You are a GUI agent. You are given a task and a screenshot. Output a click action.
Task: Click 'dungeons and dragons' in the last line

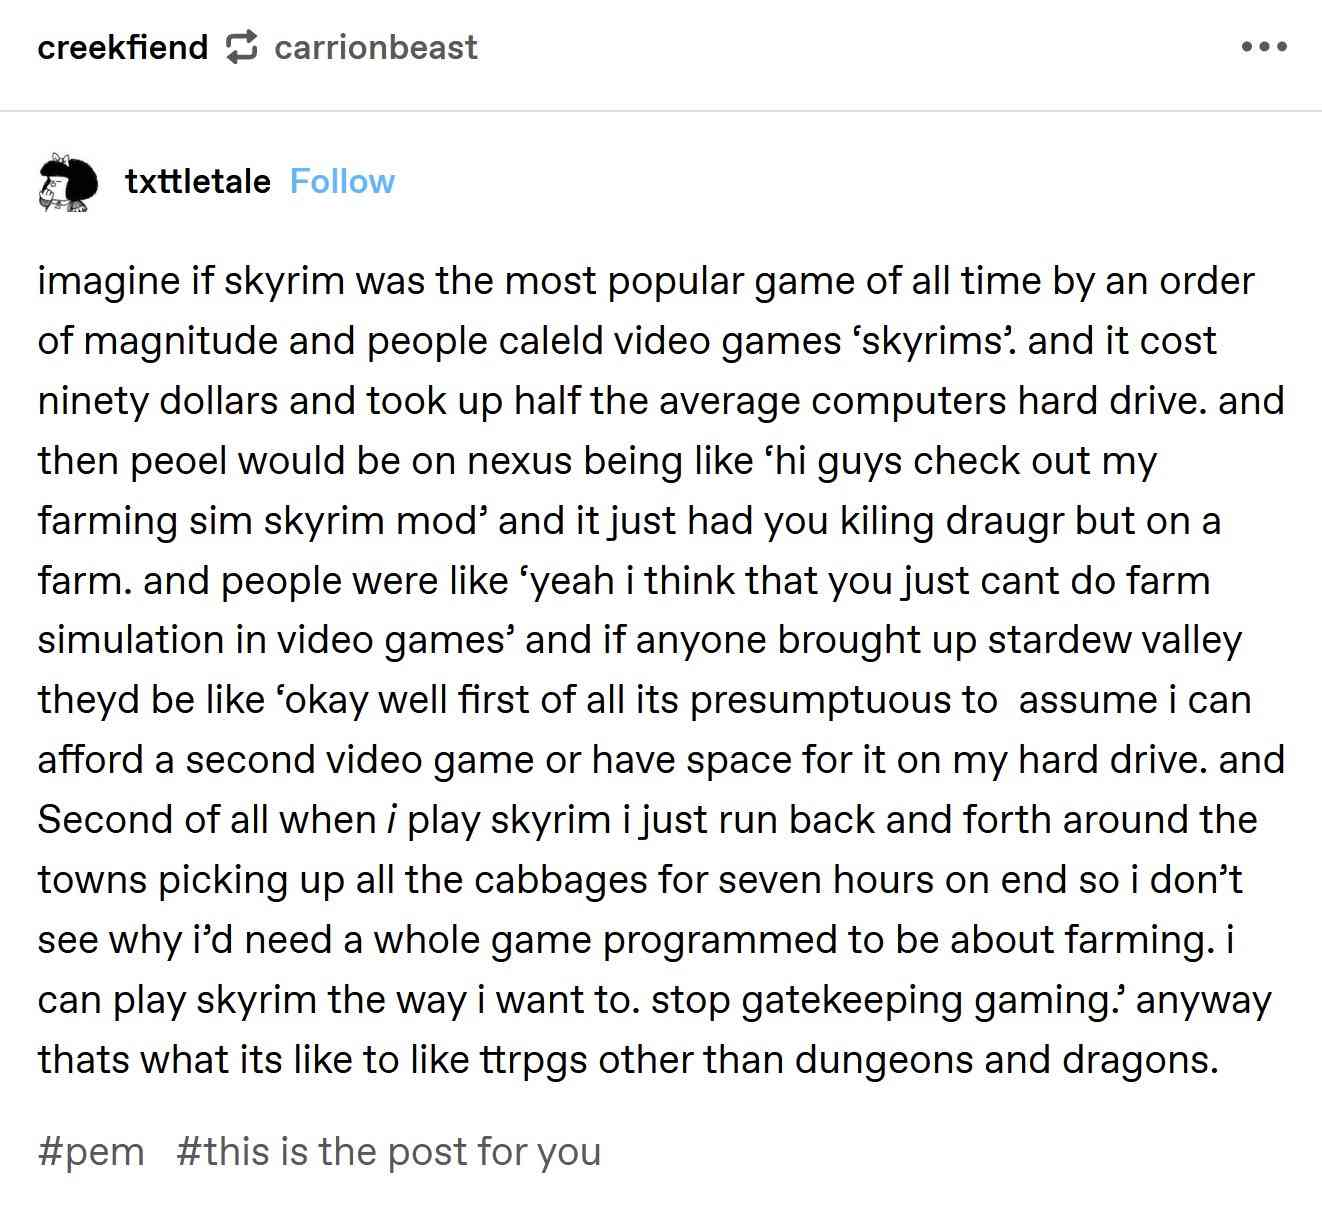[x=1006, y=1060]
